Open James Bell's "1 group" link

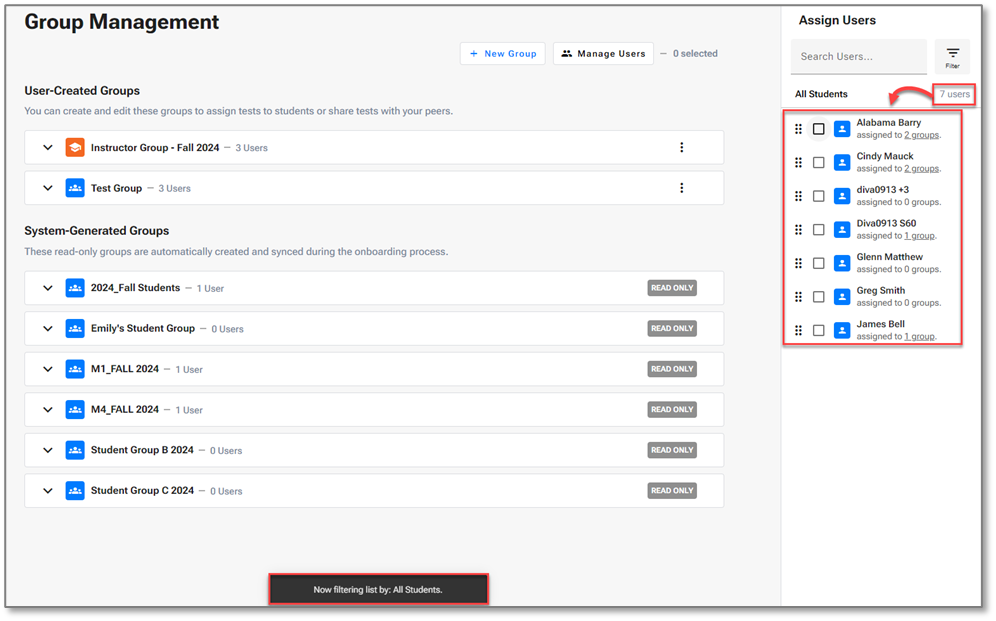coord(919,337)
